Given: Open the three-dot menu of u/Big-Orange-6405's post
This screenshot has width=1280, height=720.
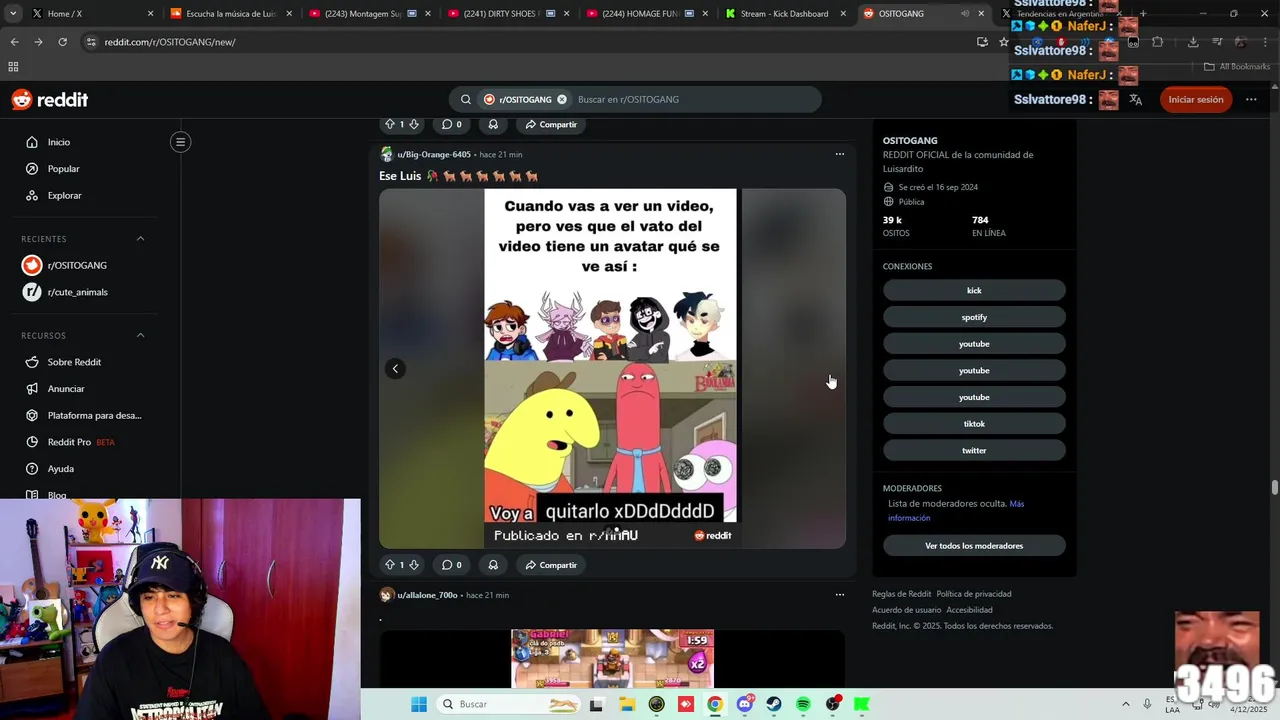Looking at the screenshot, I should point(840,154).
